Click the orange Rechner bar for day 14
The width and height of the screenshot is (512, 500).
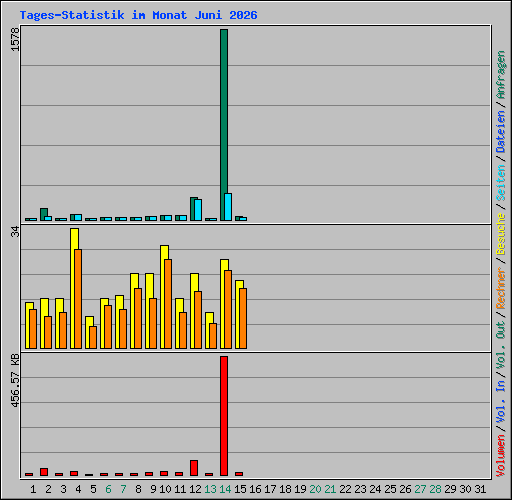(228, 309)
